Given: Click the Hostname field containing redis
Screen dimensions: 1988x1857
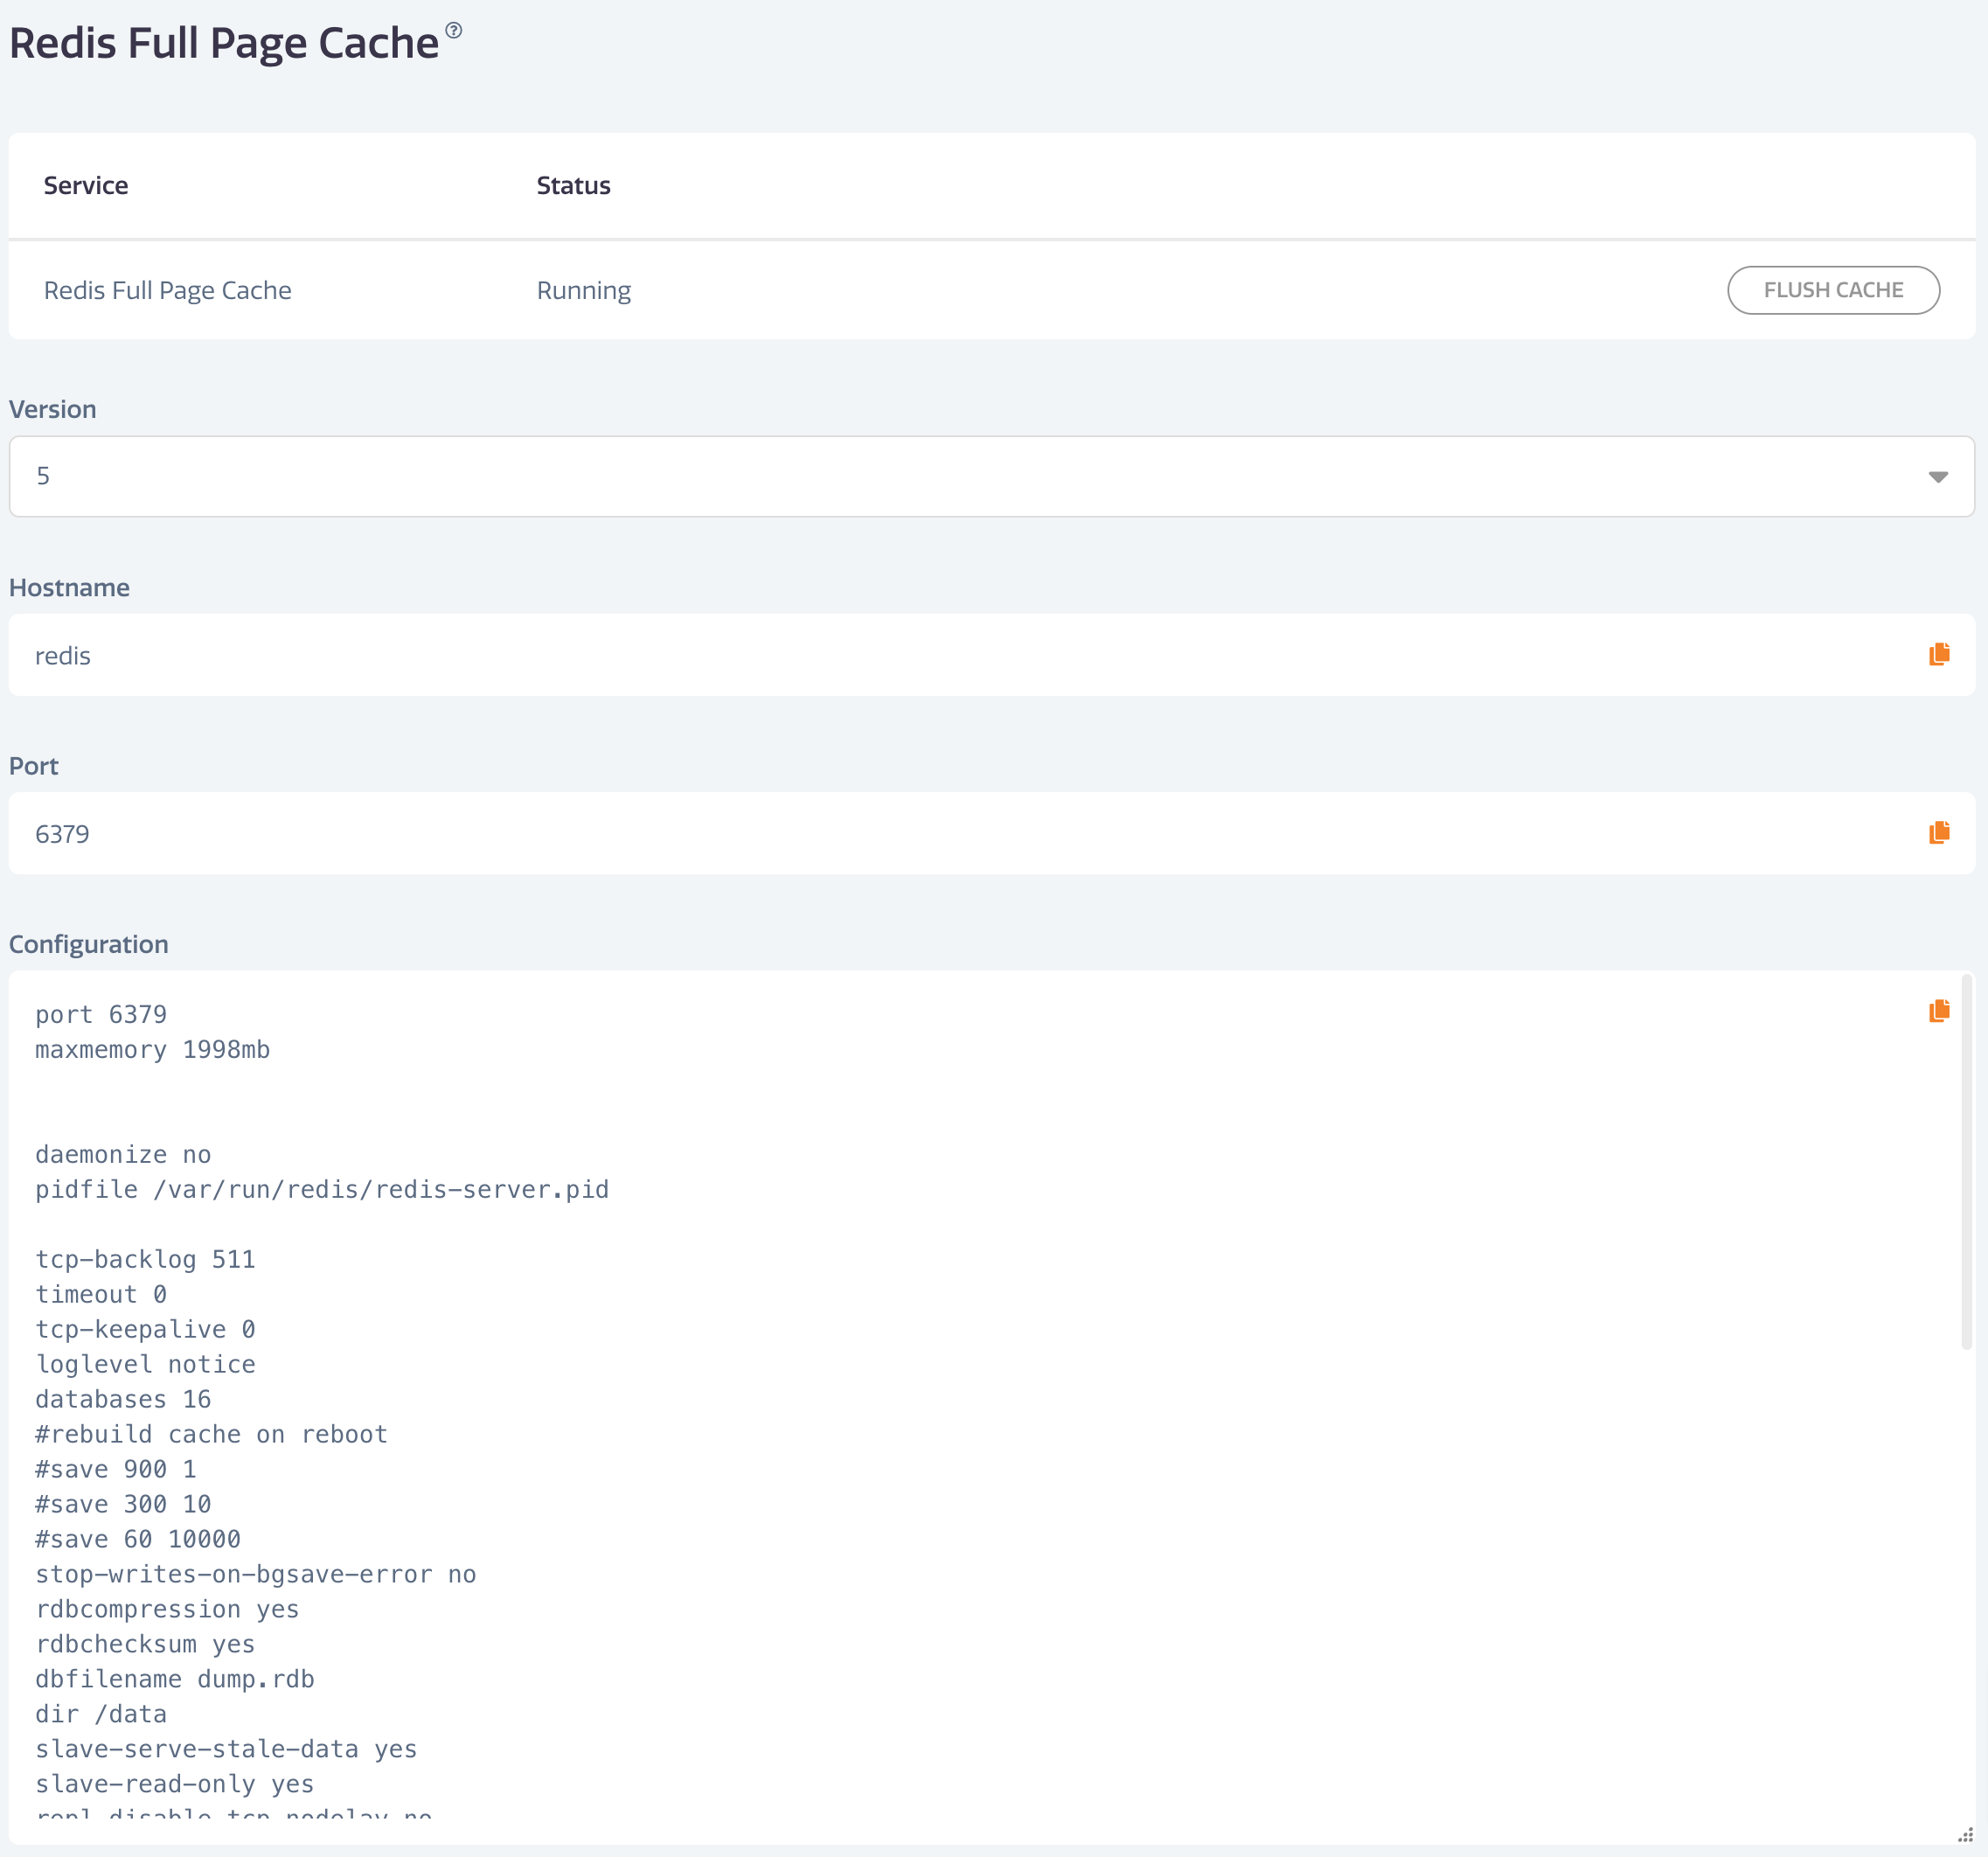Looking at the screenshot, I should 991,655.
